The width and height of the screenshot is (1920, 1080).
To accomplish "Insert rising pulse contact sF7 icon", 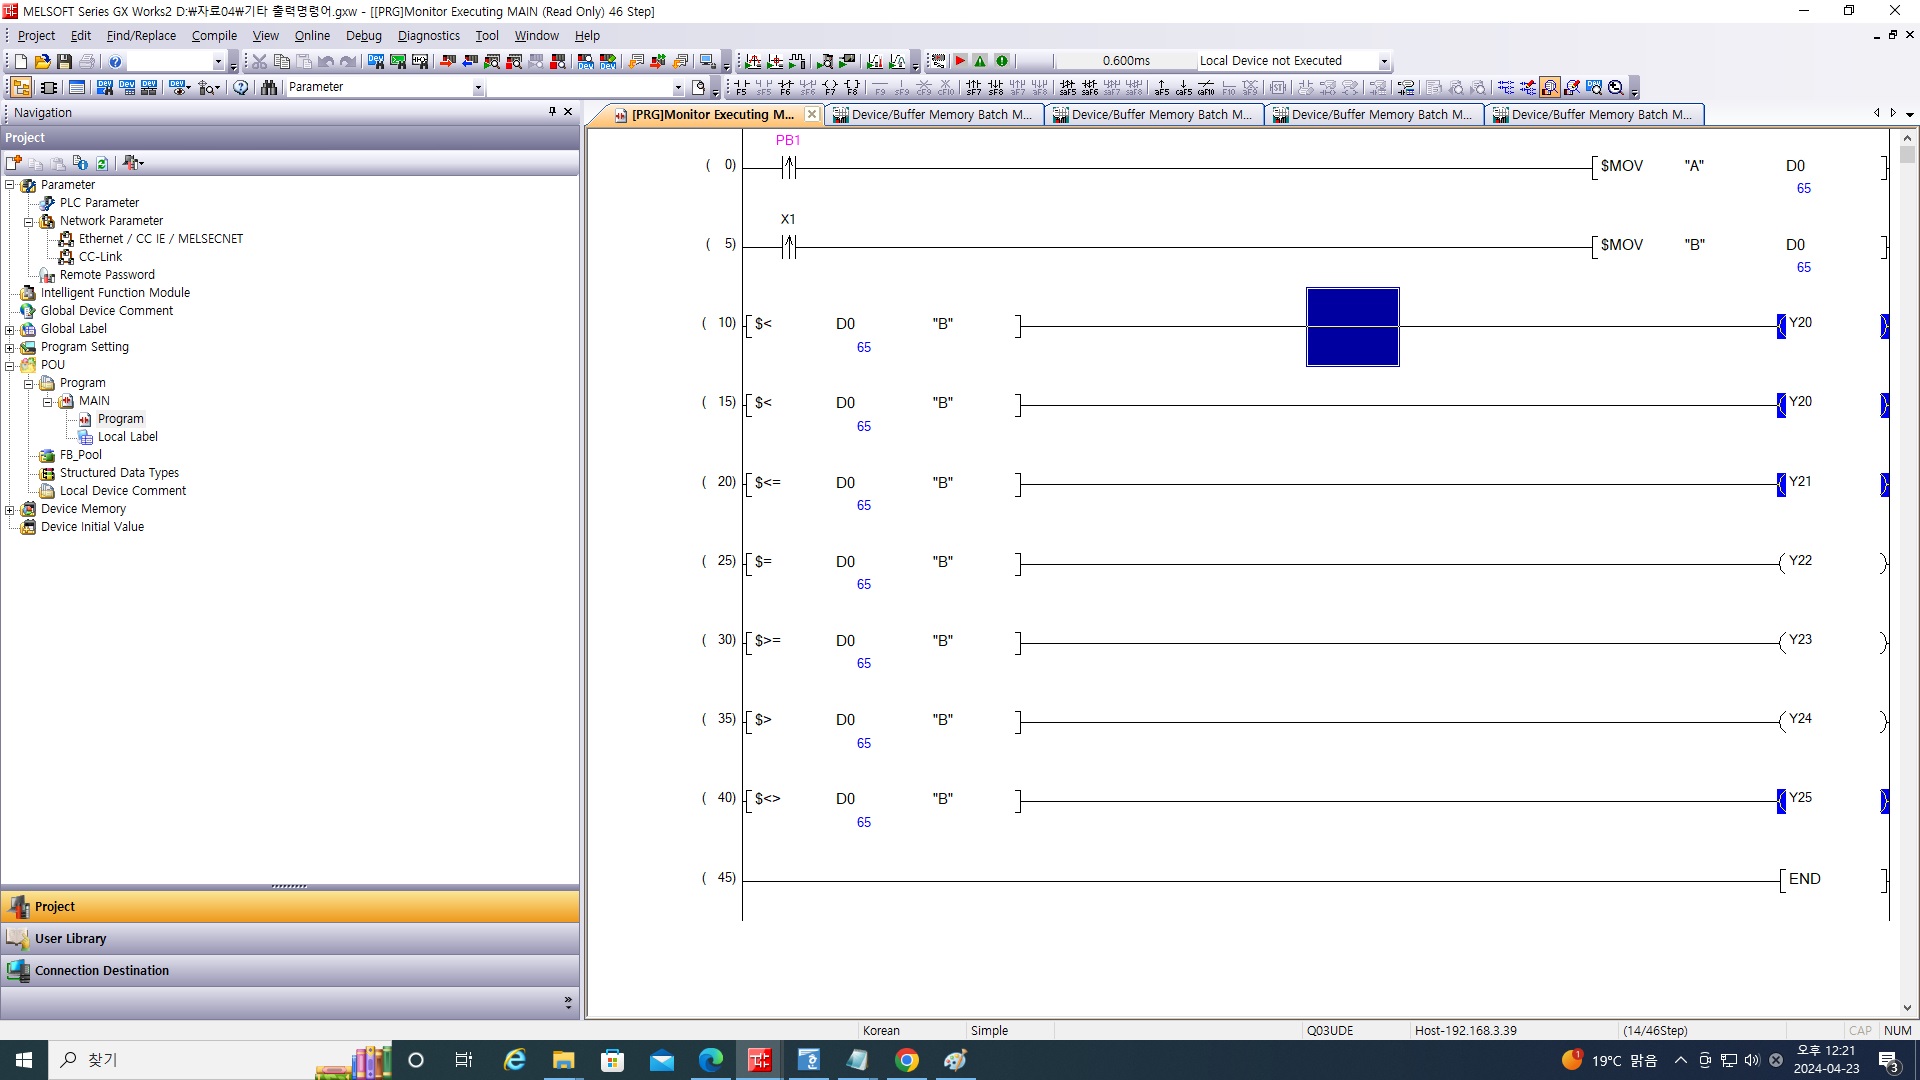I will click(x=973, y=88).
